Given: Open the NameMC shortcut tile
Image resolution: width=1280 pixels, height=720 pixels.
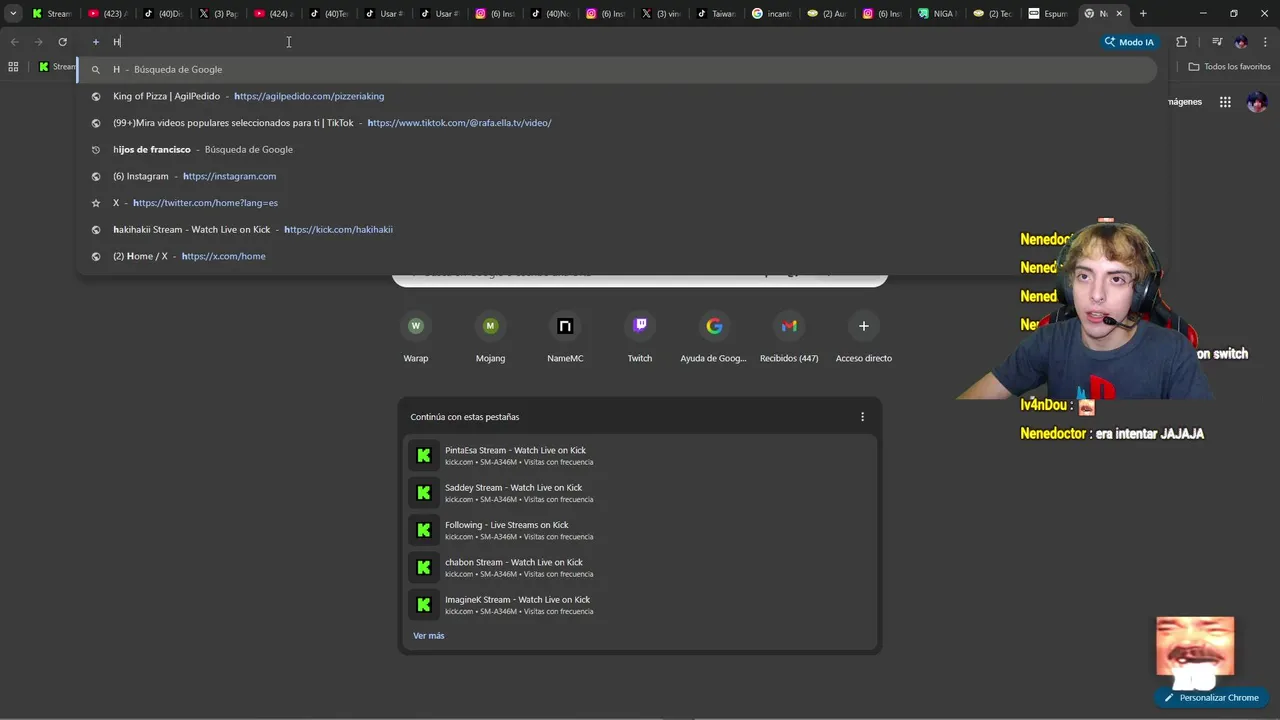Looking at the screenshot, I should [x=565, y=337].
